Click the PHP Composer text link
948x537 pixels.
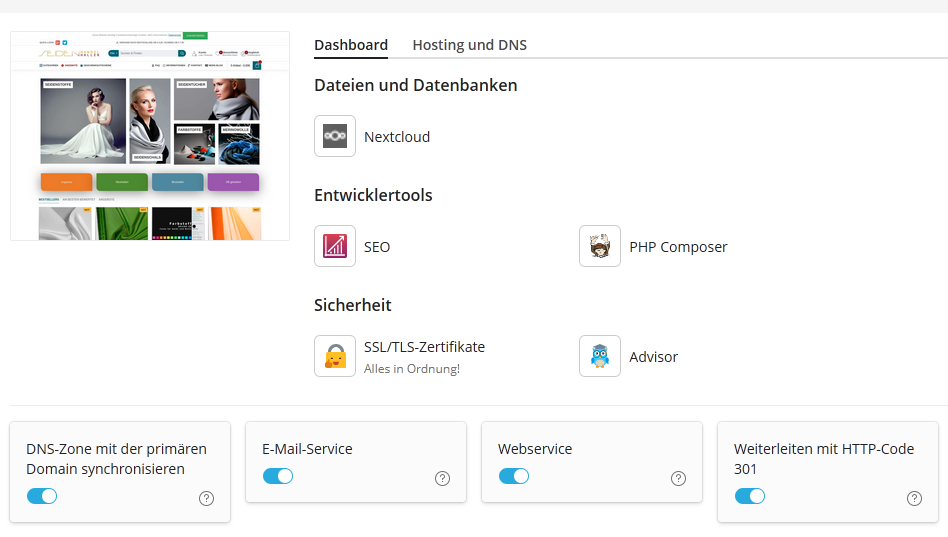[x=678, y=247]
